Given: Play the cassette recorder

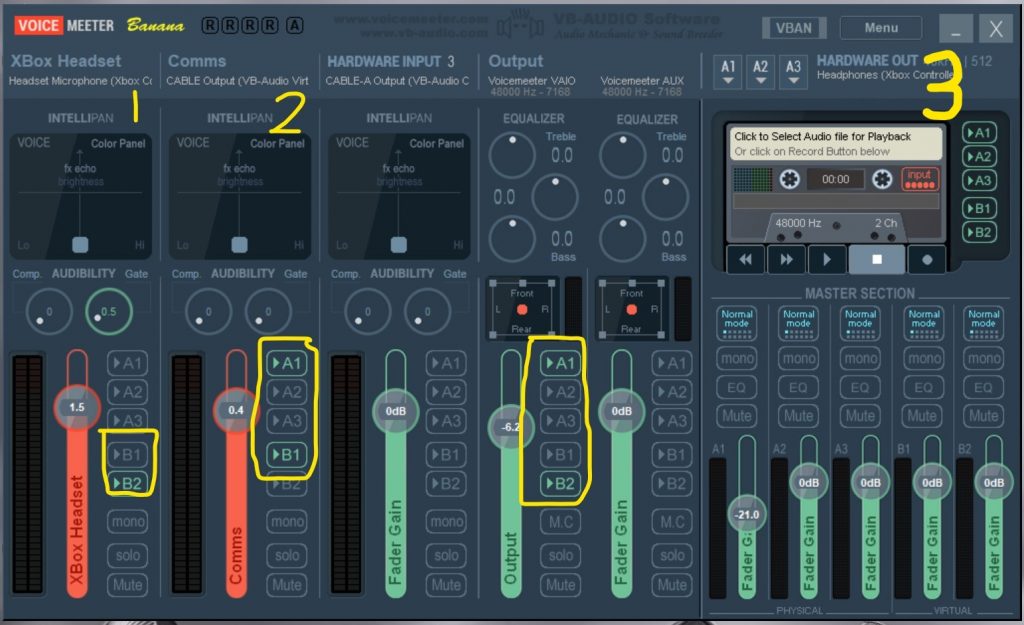Looking at the screenshot, I should click(x=827, y=259).
